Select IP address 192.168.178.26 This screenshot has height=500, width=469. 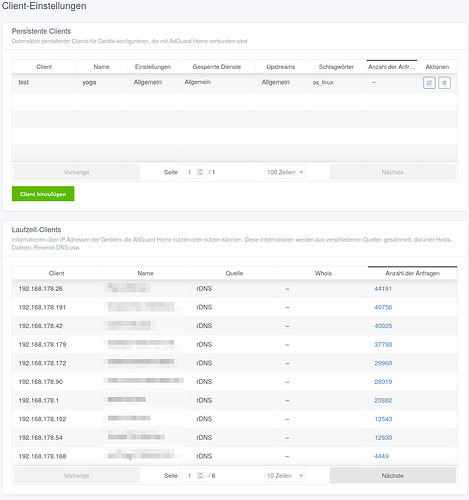pos(41,289)
